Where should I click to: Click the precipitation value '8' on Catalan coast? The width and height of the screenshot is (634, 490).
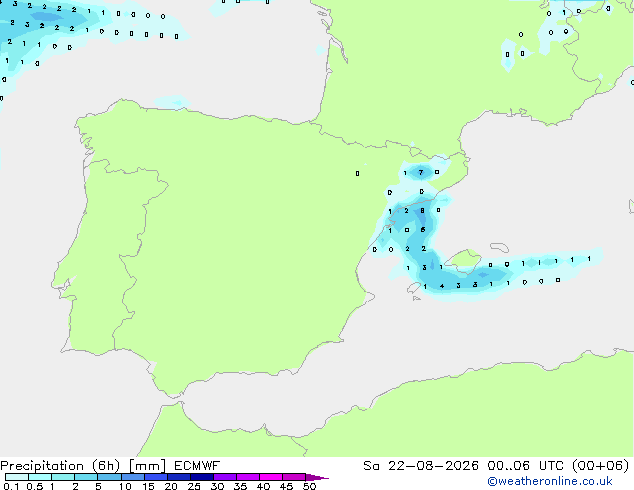click(x=422, y=211)
